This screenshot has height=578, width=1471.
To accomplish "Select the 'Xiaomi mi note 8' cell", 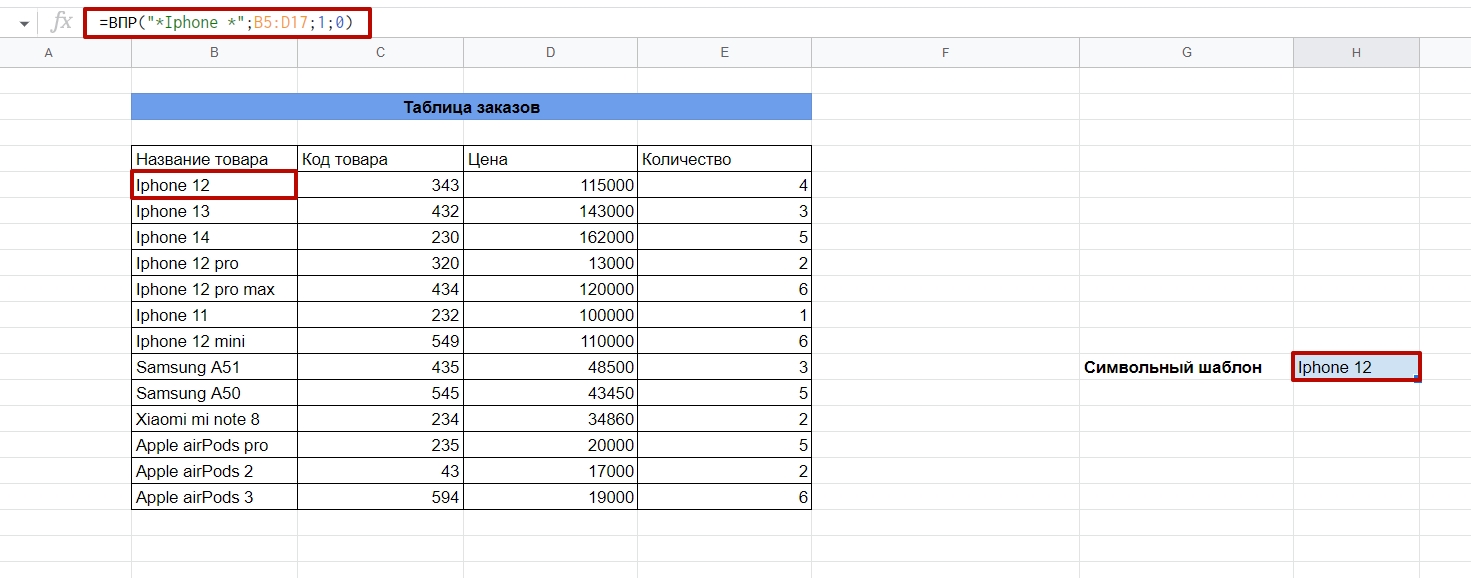I will pyautogui.click(x=214, y=419).
